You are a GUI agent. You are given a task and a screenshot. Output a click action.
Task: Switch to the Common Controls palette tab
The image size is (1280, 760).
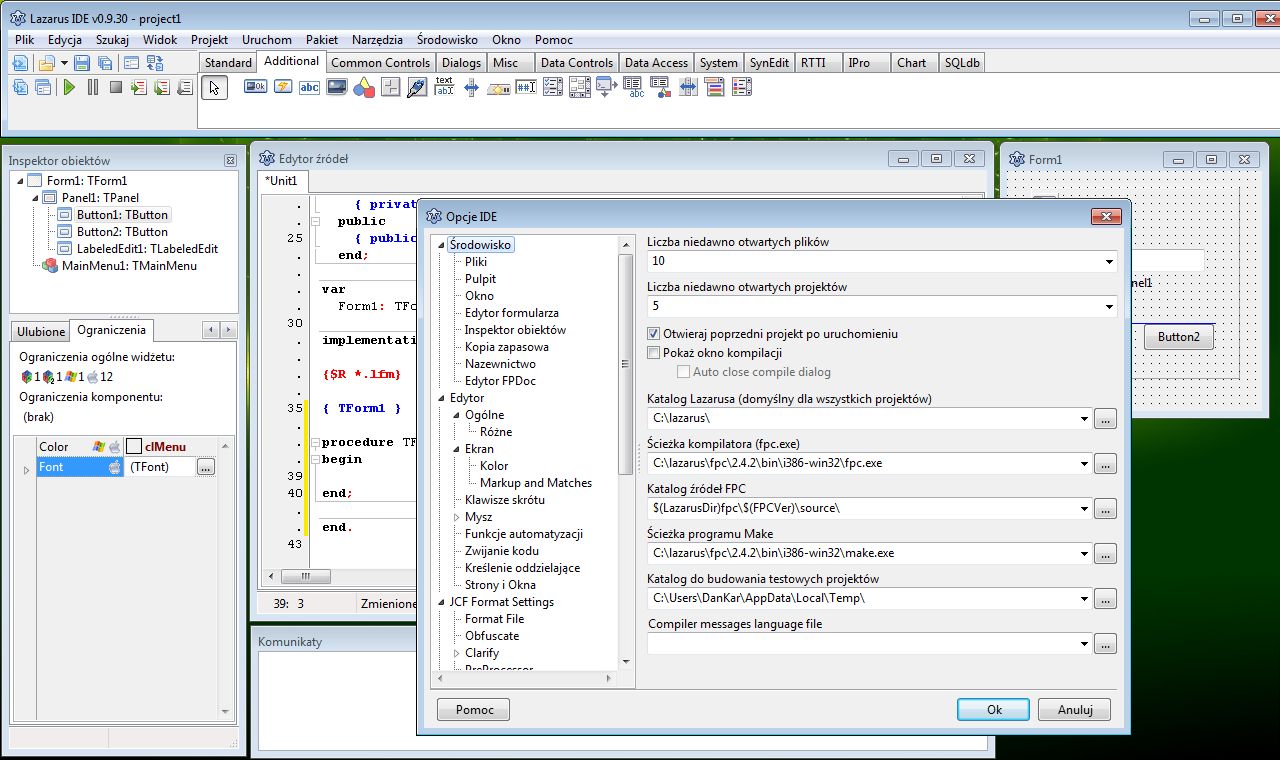coord(380,63)
